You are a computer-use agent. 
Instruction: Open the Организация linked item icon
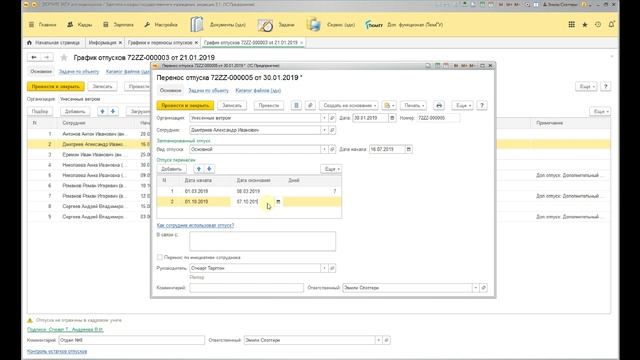coord(332,118)
